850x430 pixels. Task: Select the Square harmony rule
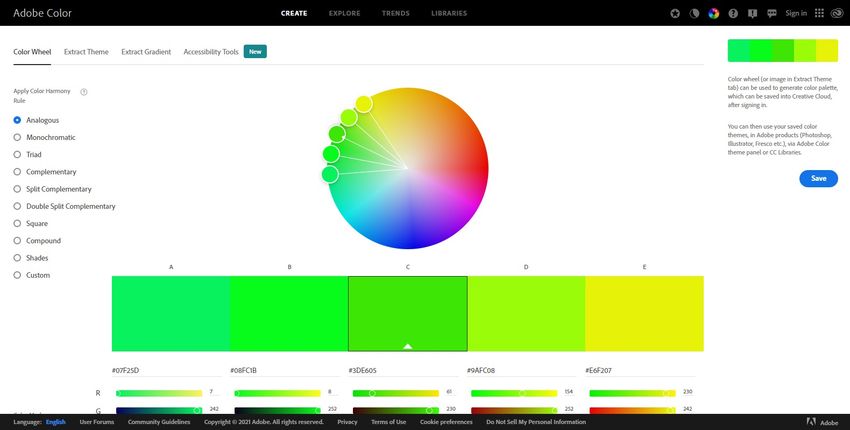[31, 223]
